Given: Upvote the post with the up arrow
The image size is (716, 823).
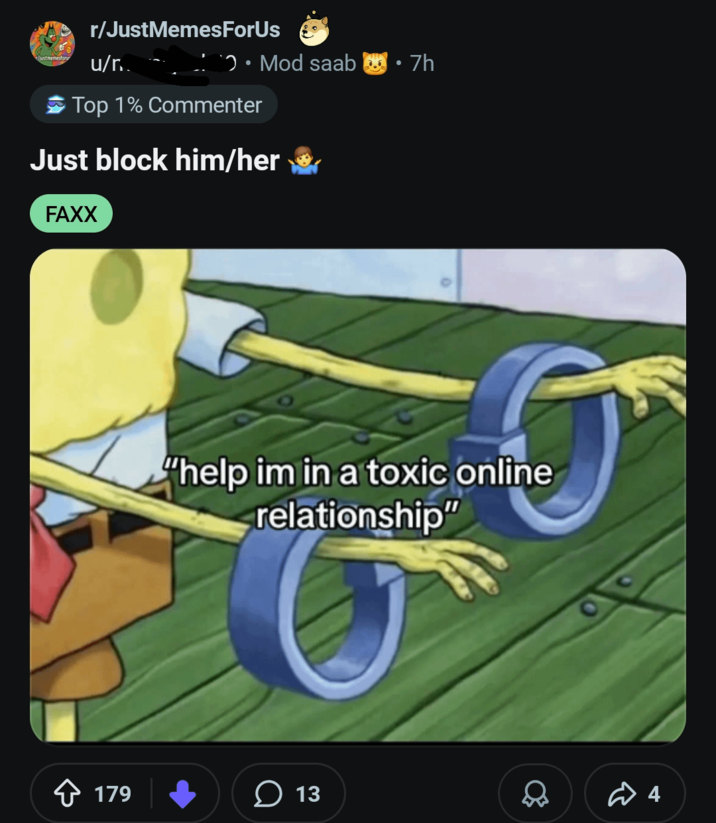Looking at the screenshot, I should pos(70,794).
